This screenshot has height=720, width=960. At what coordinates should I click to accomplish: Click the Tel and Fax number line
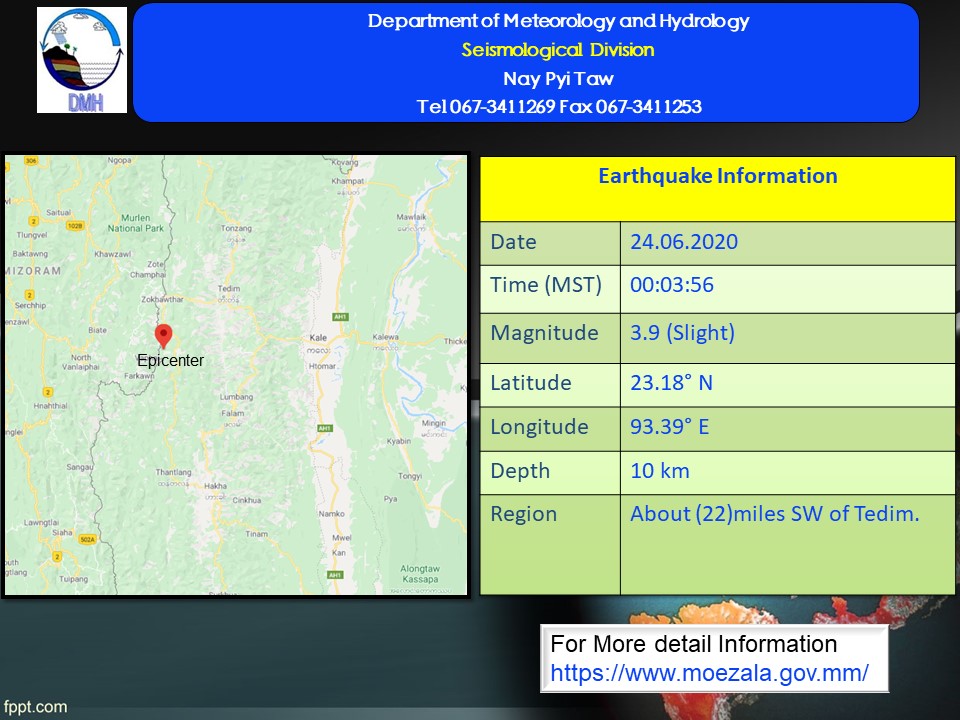[558, 107]
